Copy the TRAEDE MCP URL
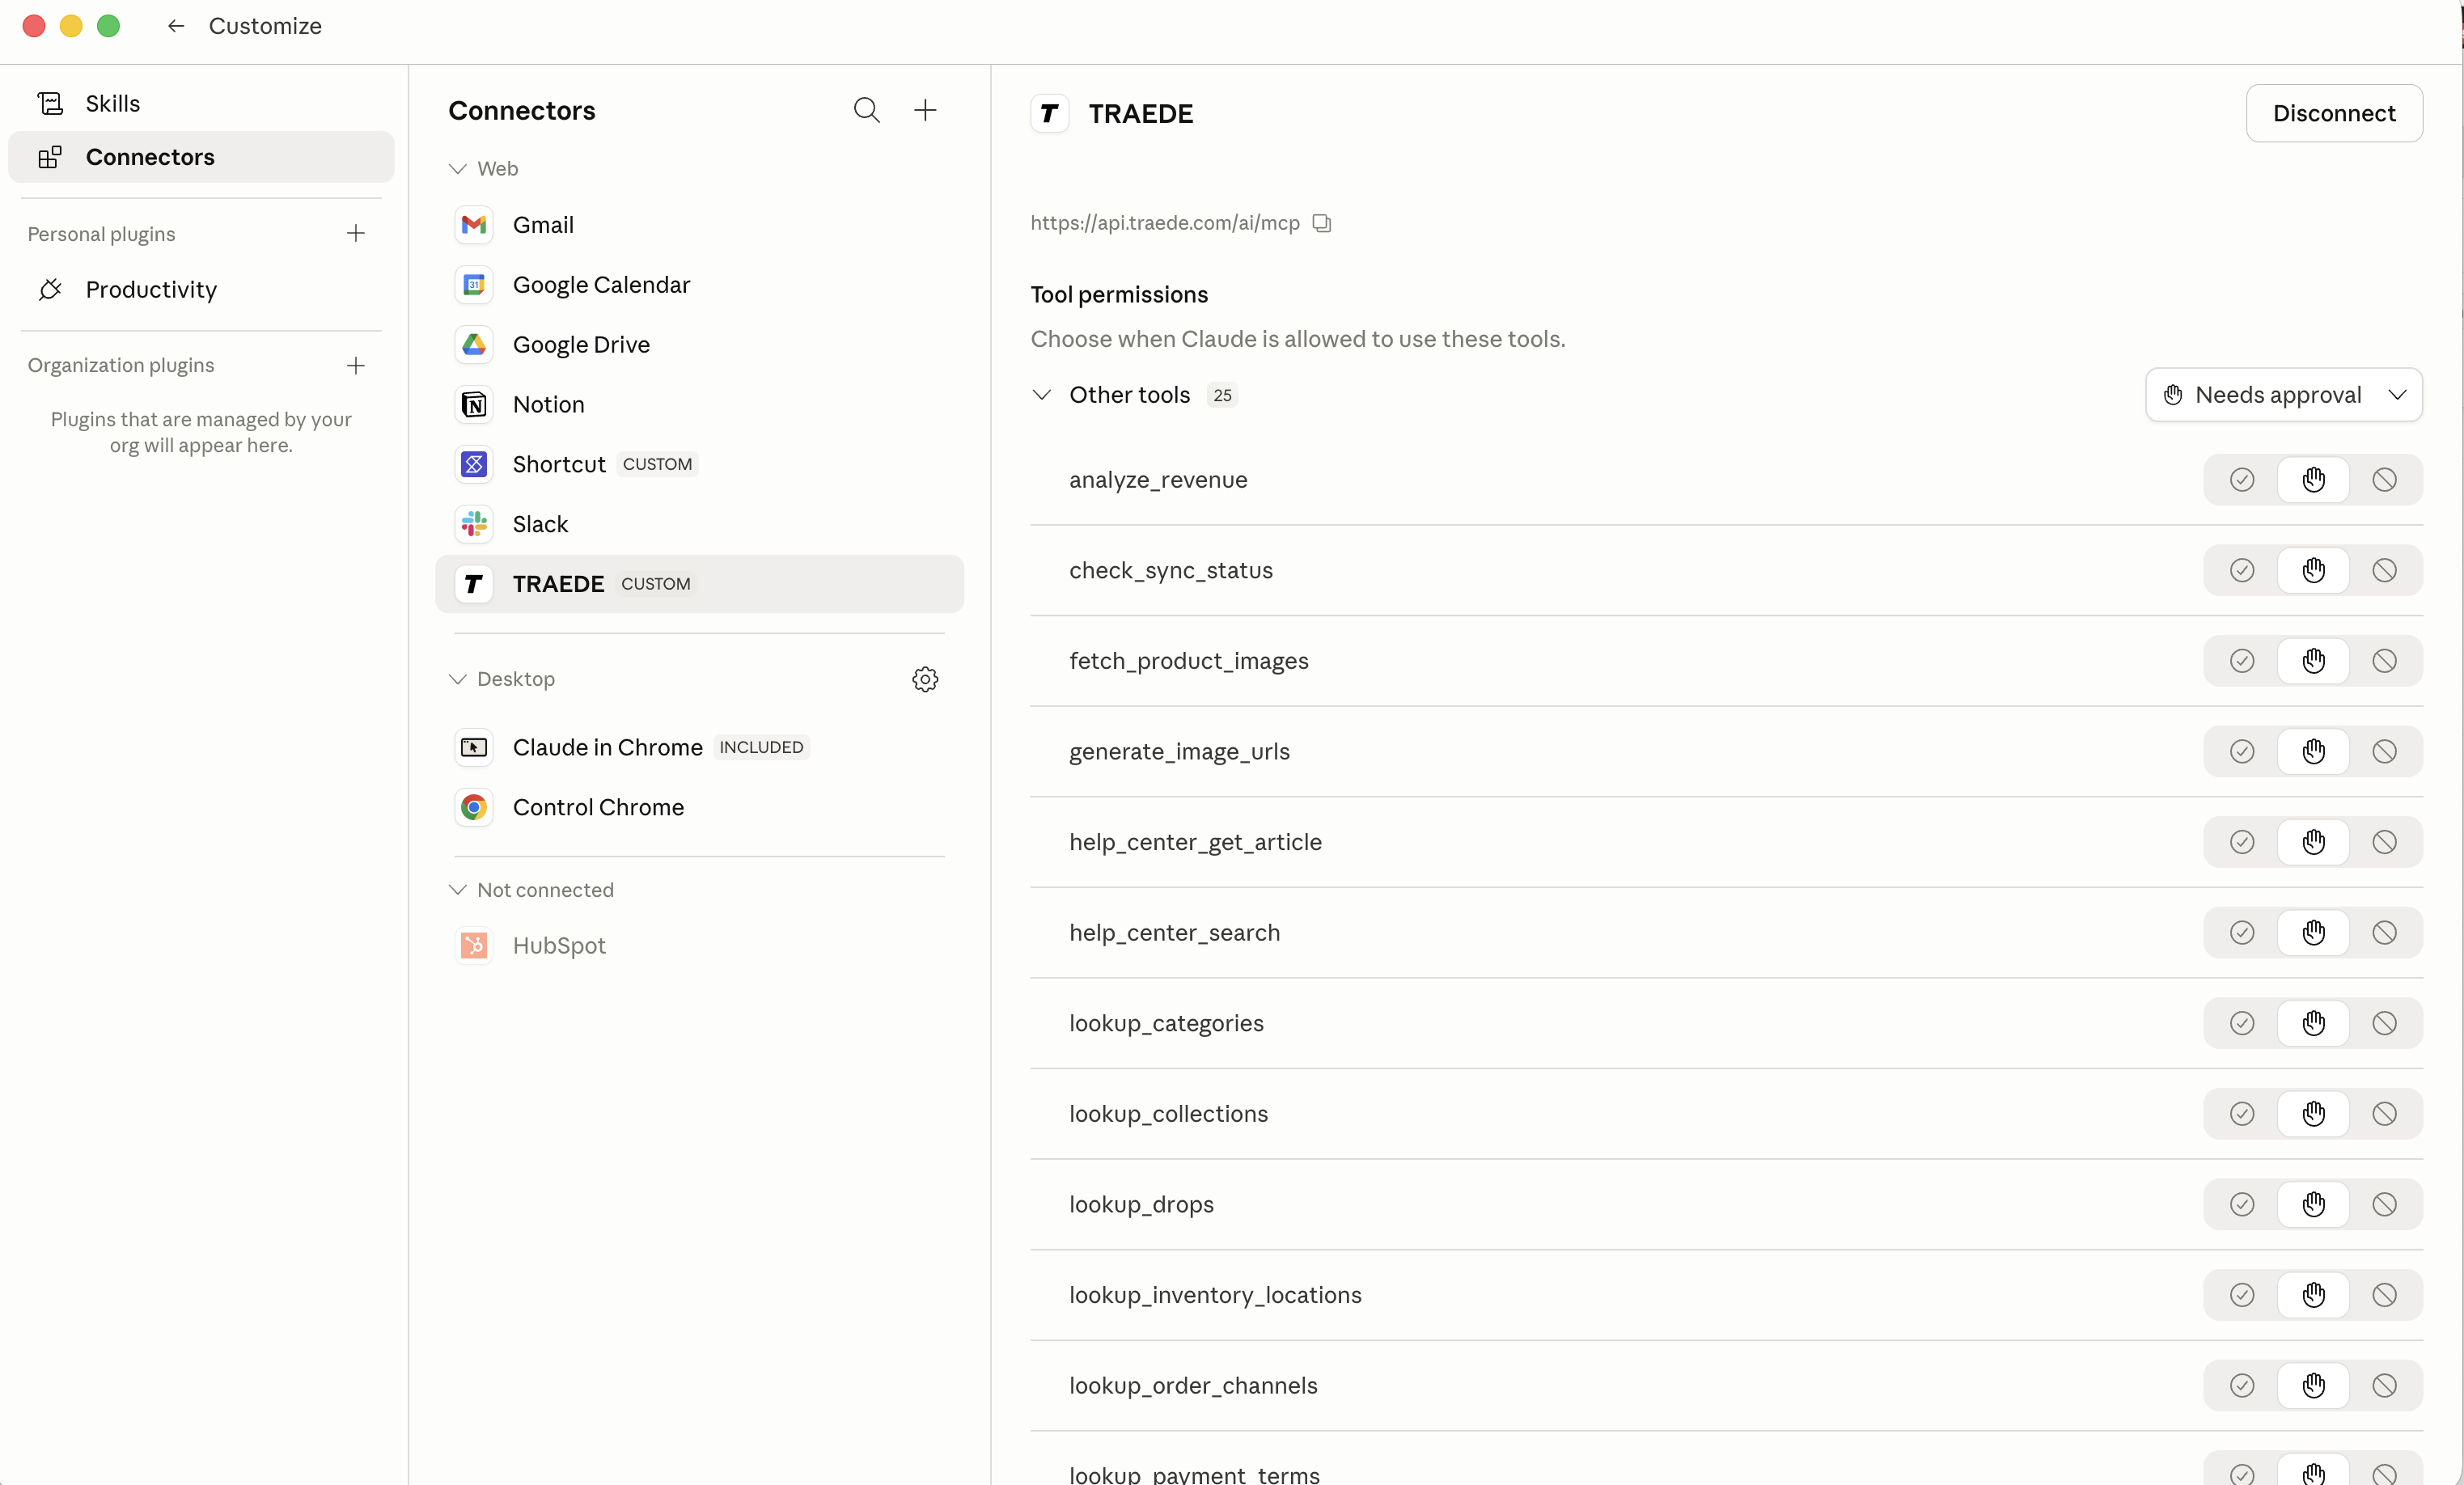Image resolution: width=2464 pixels, height=1485 pixels. [1322, 223]
